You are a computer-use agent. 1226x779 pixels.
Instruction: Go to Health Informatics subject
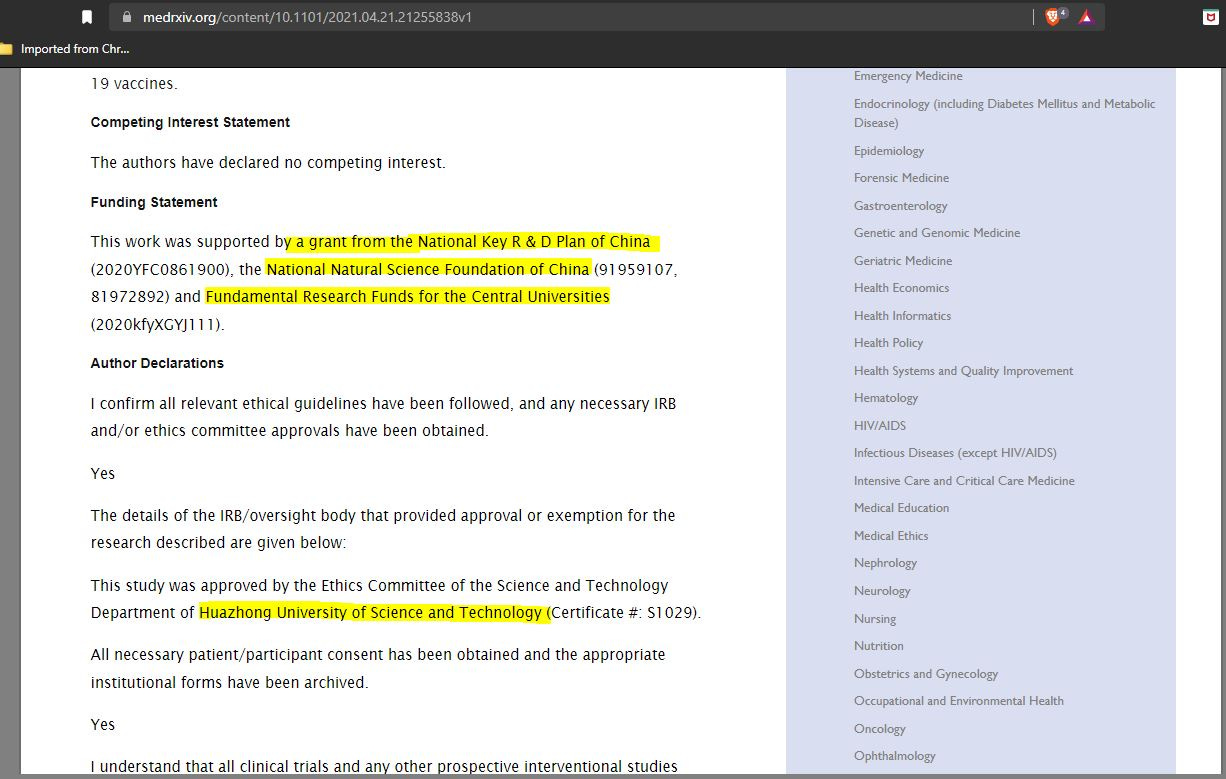click(x=902, y=316)
